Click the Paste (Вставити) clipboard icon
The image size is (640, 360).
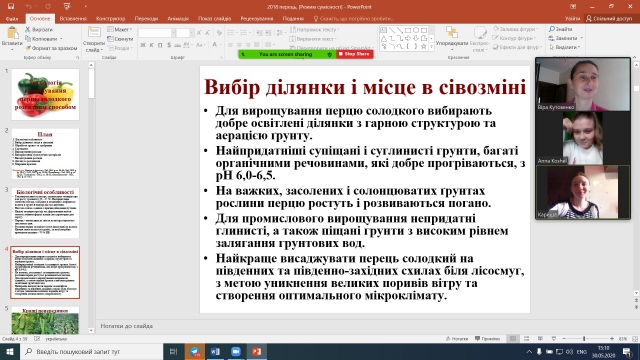click(12, 34)
